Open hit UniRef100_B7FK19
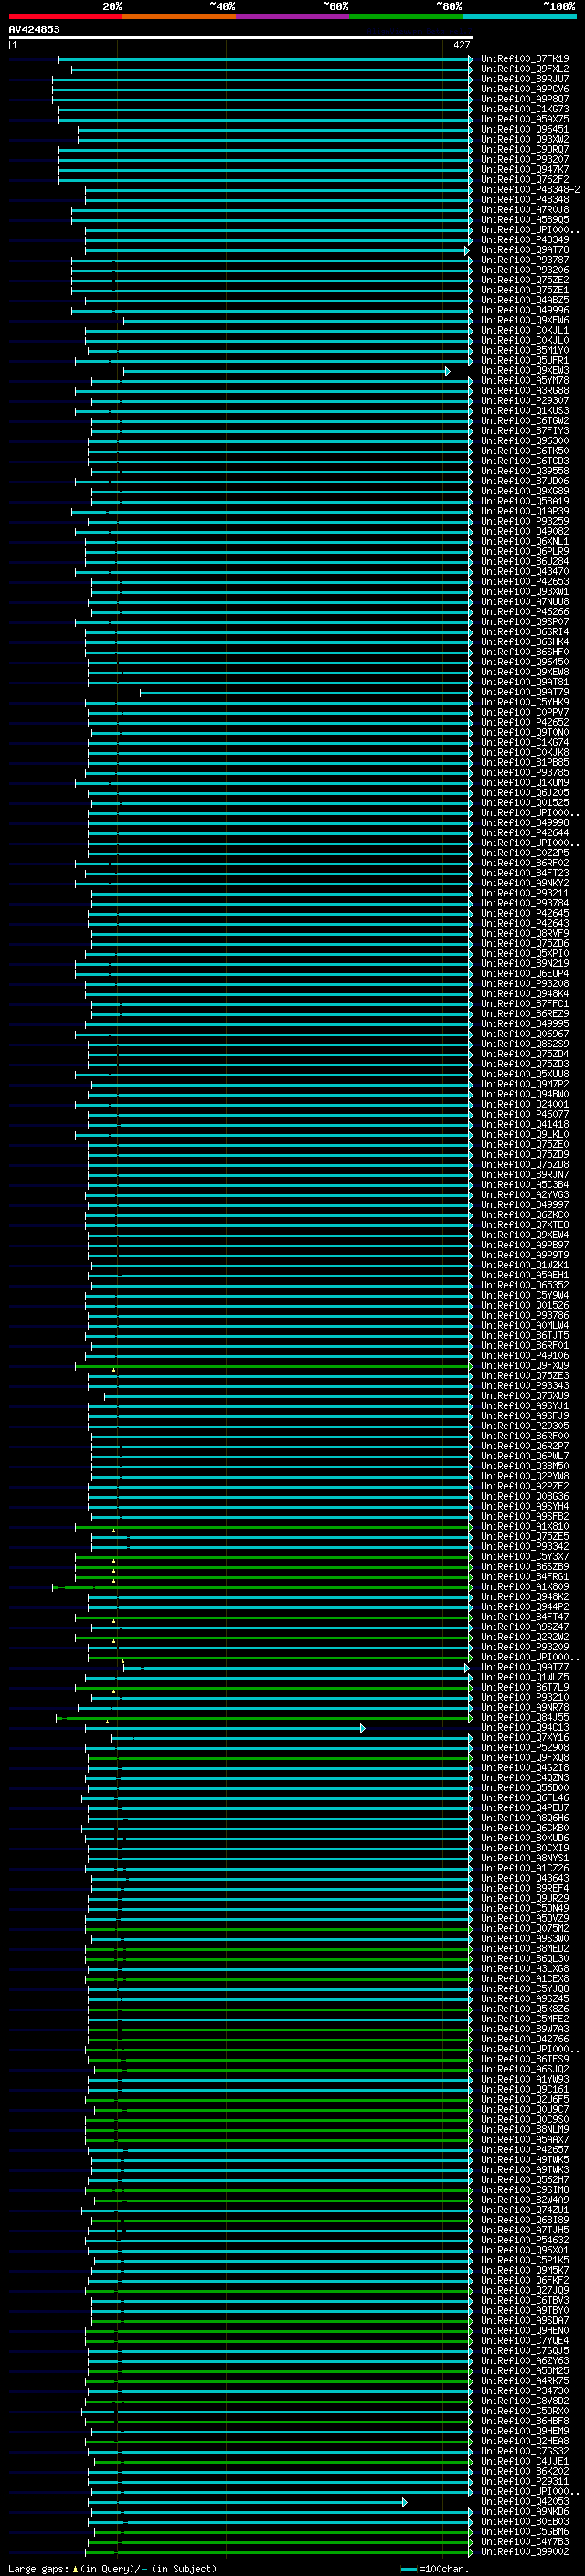585x2576 pixels. (x=525, y=59)
